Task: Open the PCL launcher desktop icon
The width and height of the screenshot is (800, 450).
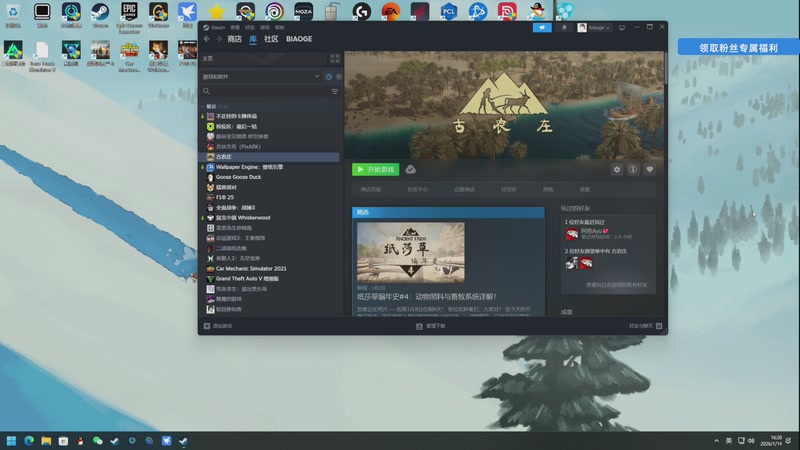Action: coord(448,11)
